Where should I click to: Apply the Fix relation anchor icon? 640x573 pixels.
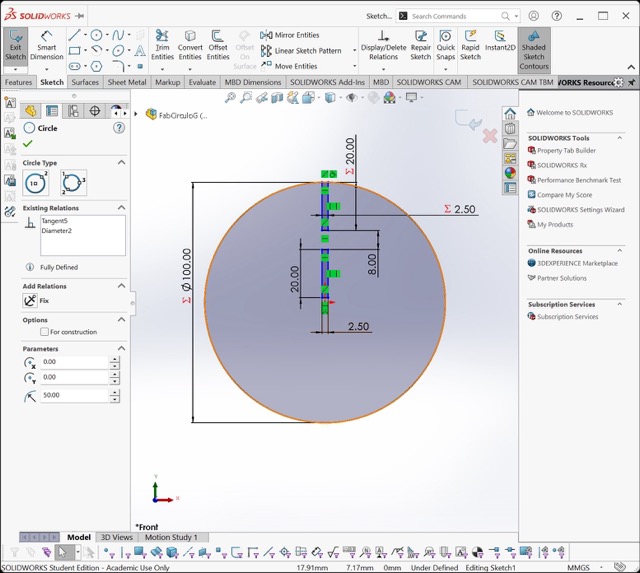click(x=30, y=300)
